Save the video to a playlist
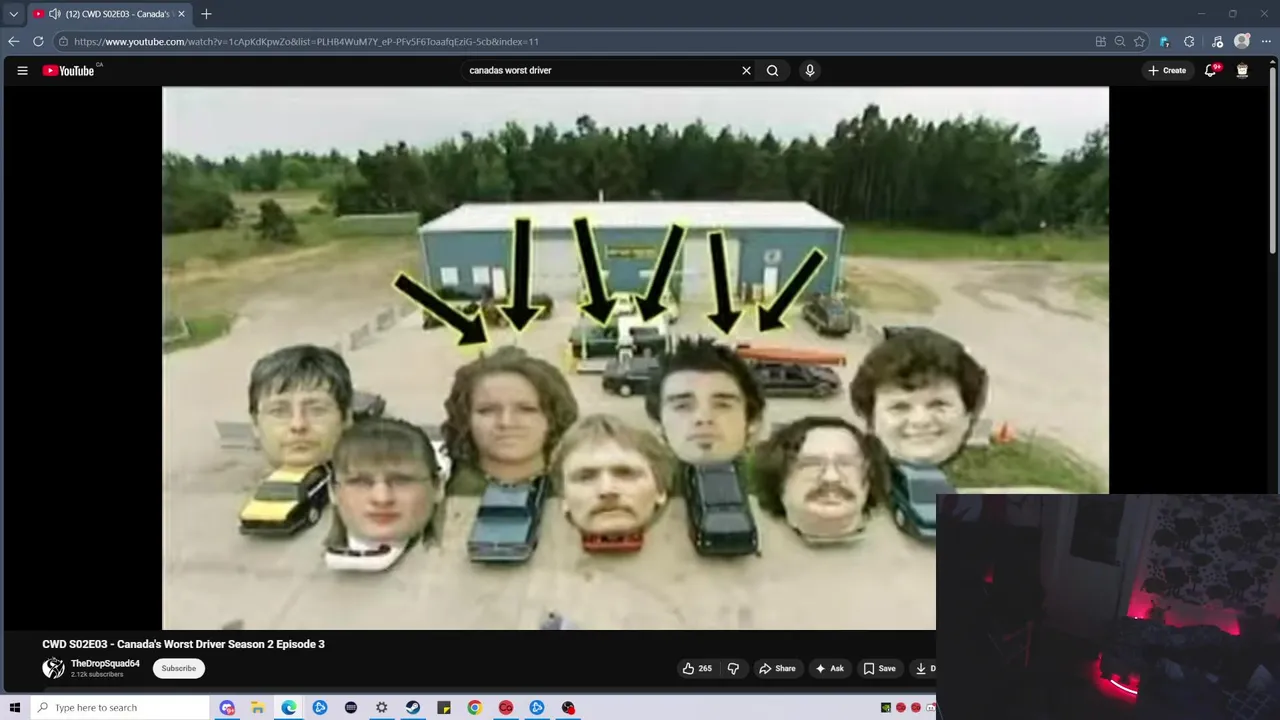 (879, 668)
